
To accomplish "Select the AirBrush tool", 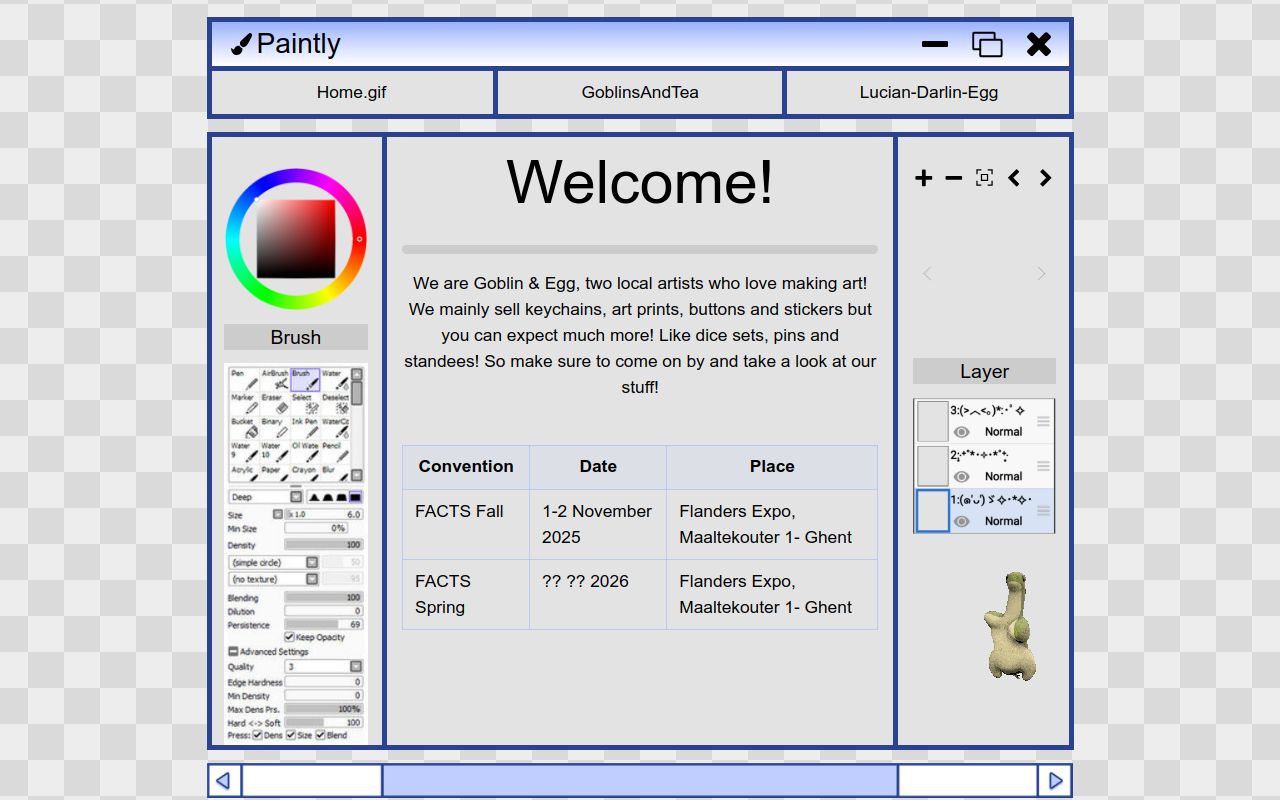I will click(x=275, y=380).
